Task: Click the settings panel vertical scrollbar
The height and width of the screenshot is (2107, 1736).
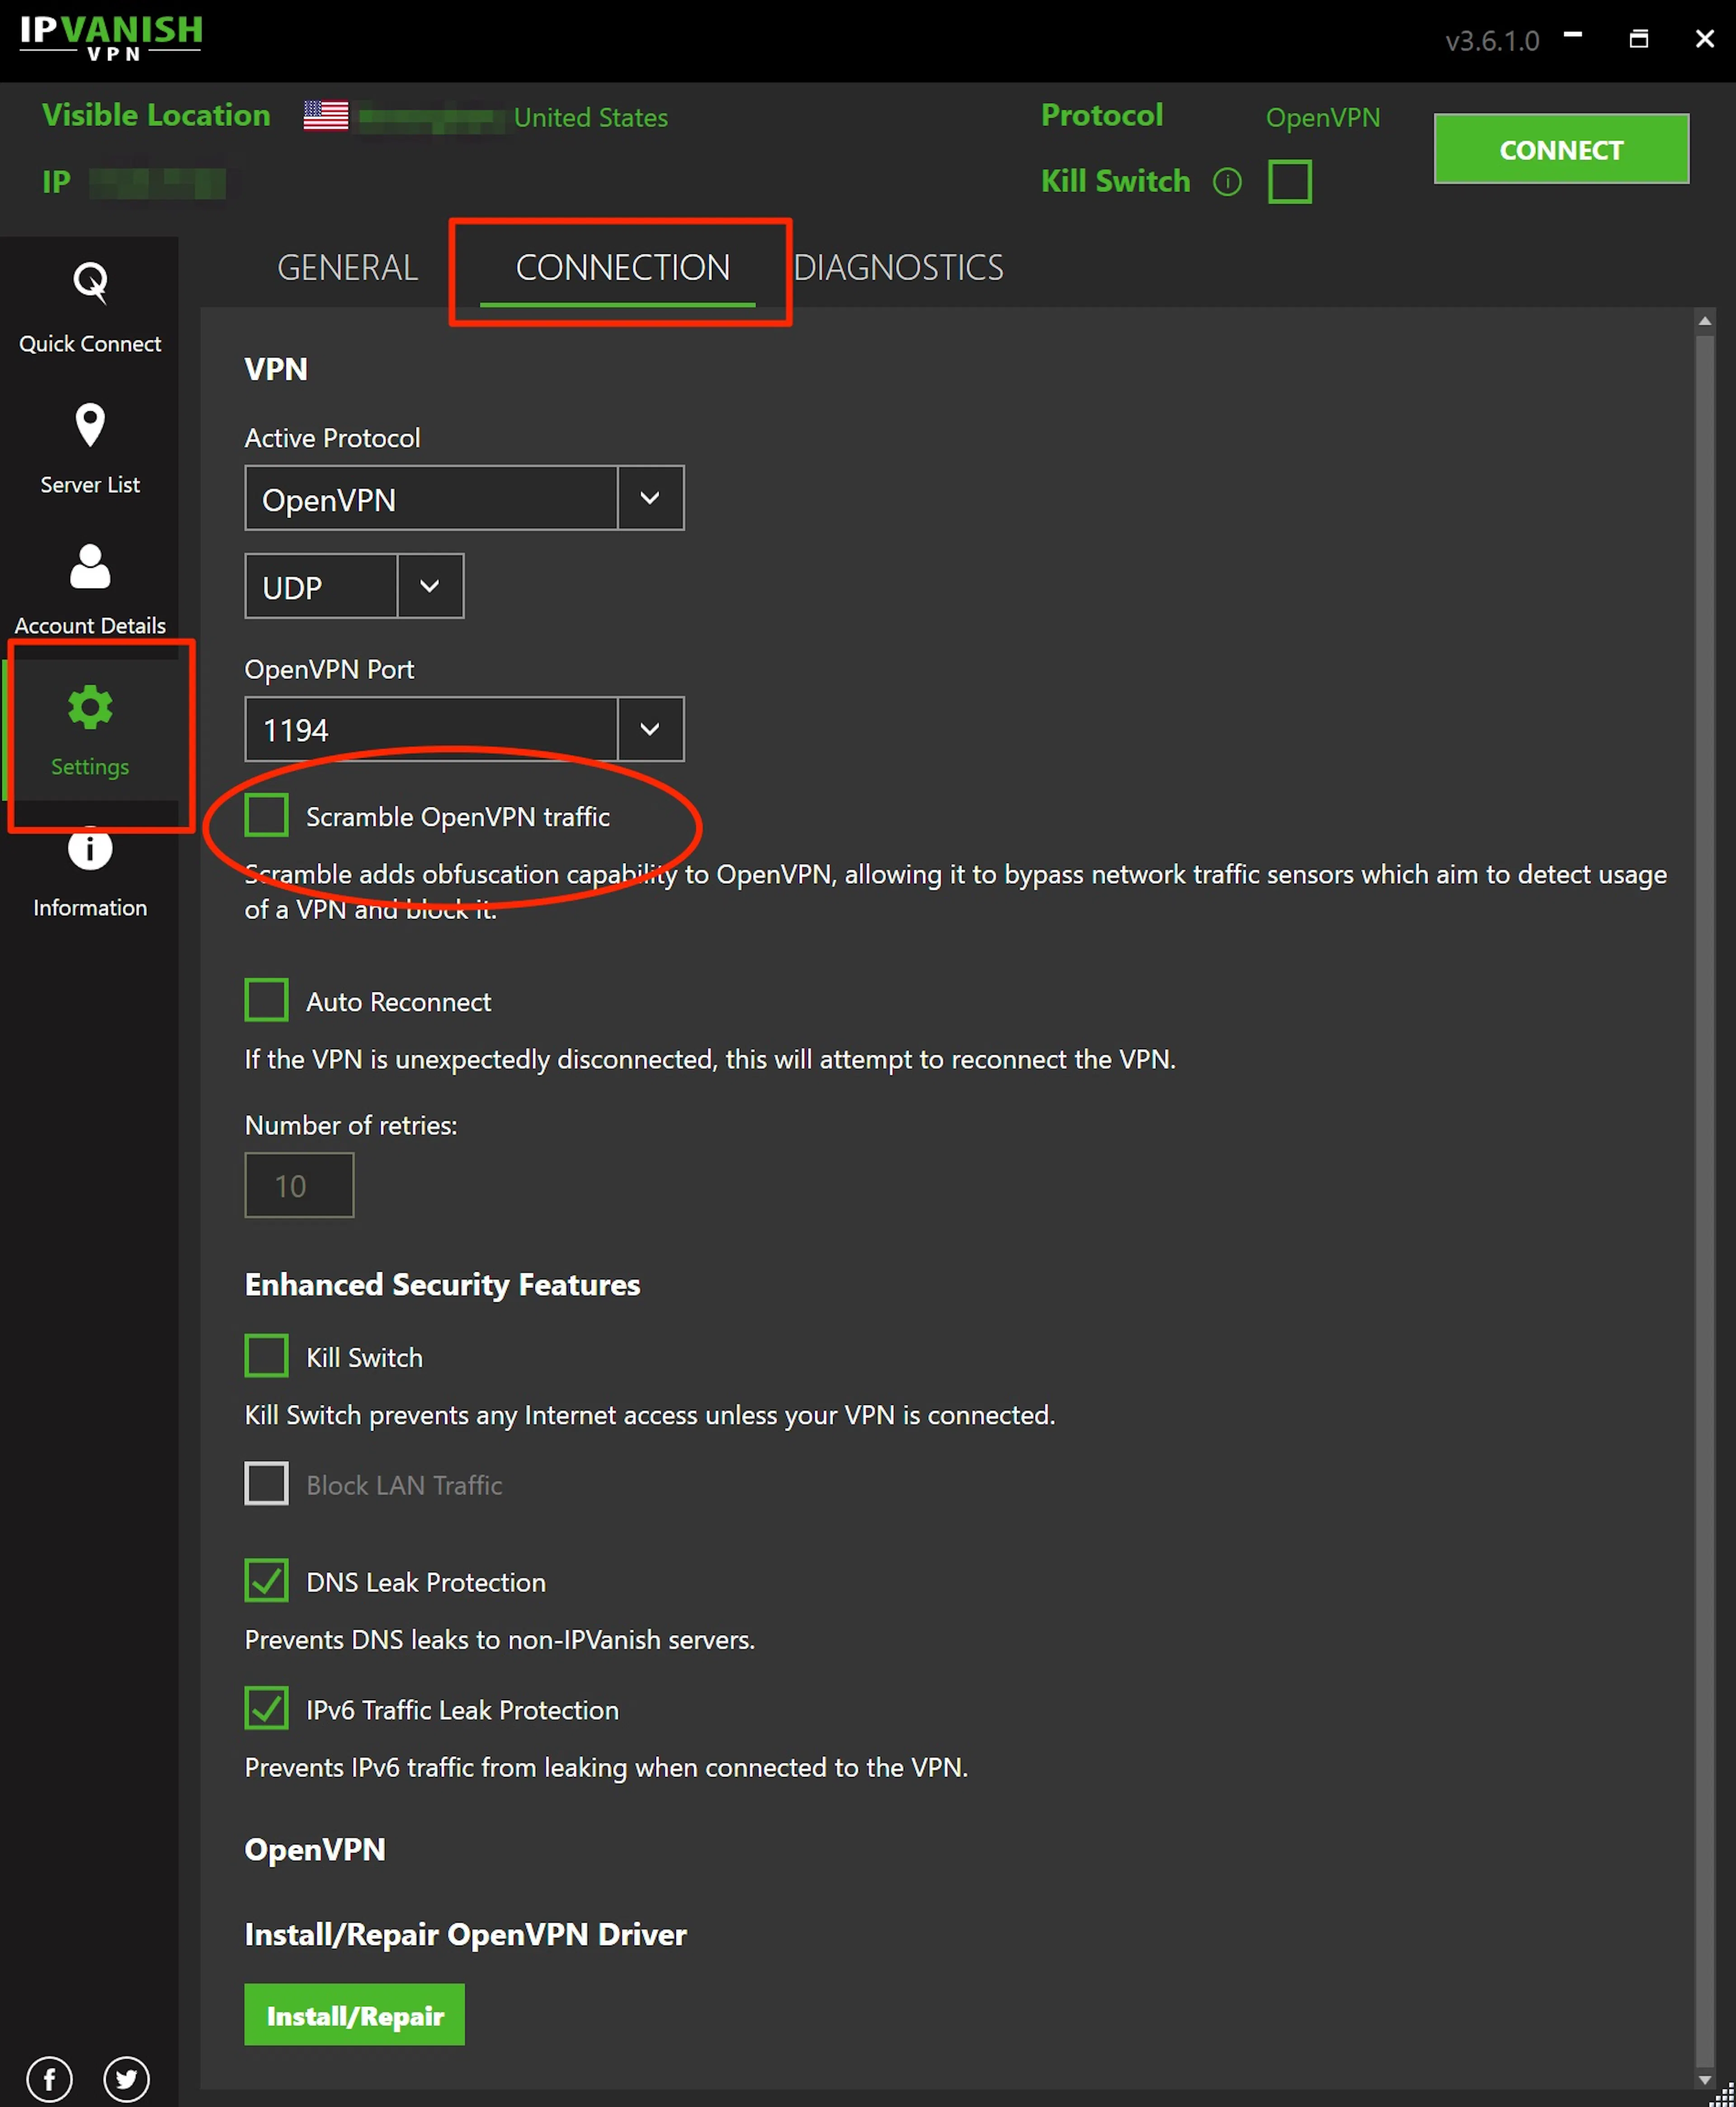Action: [x=1704, y=1200]
